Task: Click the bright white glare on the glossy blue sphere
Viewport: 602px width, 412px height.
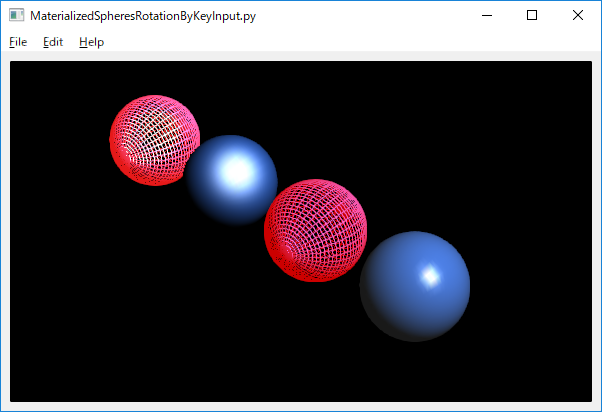Action: click(x=237, y=171)
